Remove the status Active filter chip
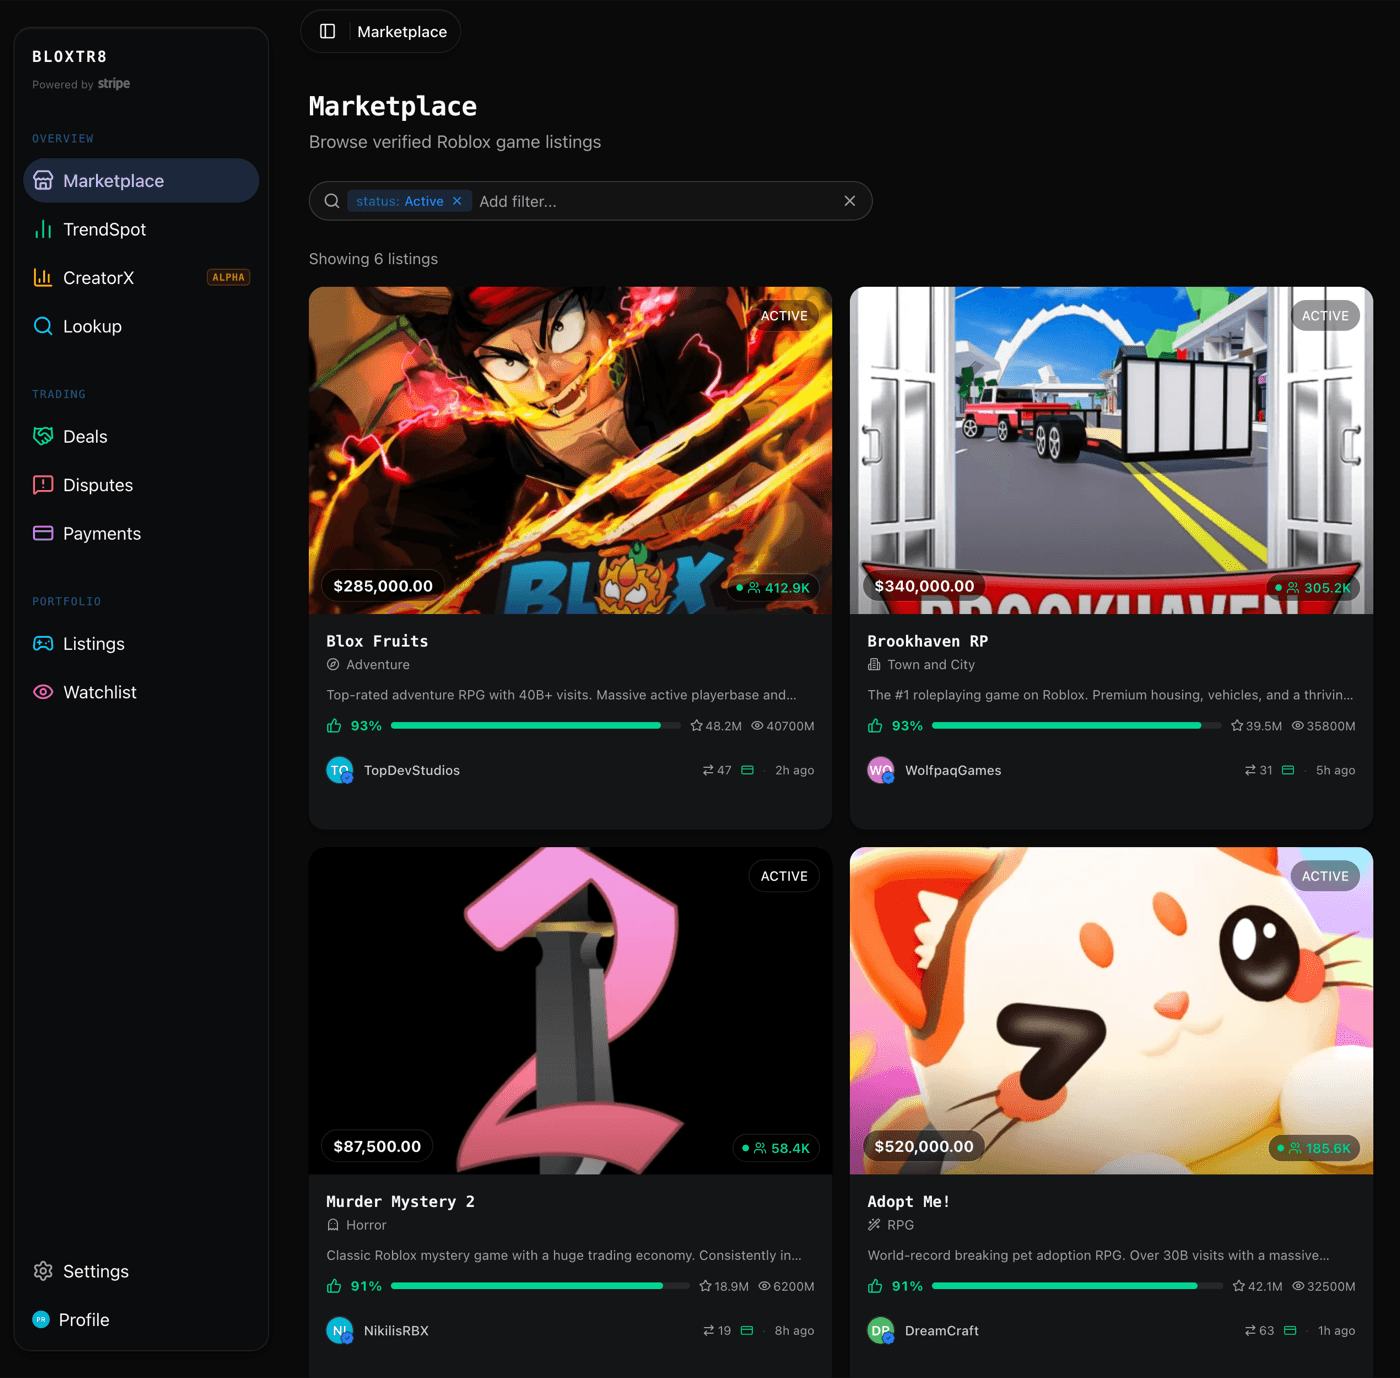1400x1378 pixels. click(x=457, y=200)
